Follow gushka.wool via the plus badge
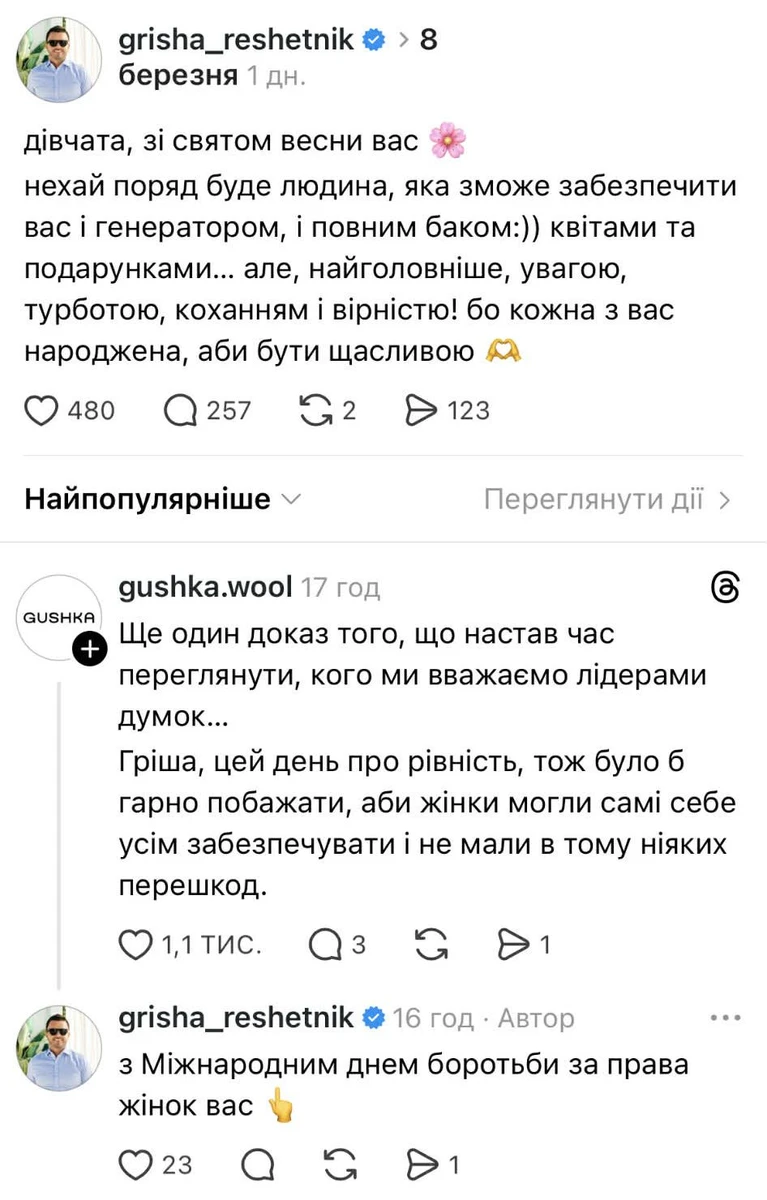 (90, 648)
